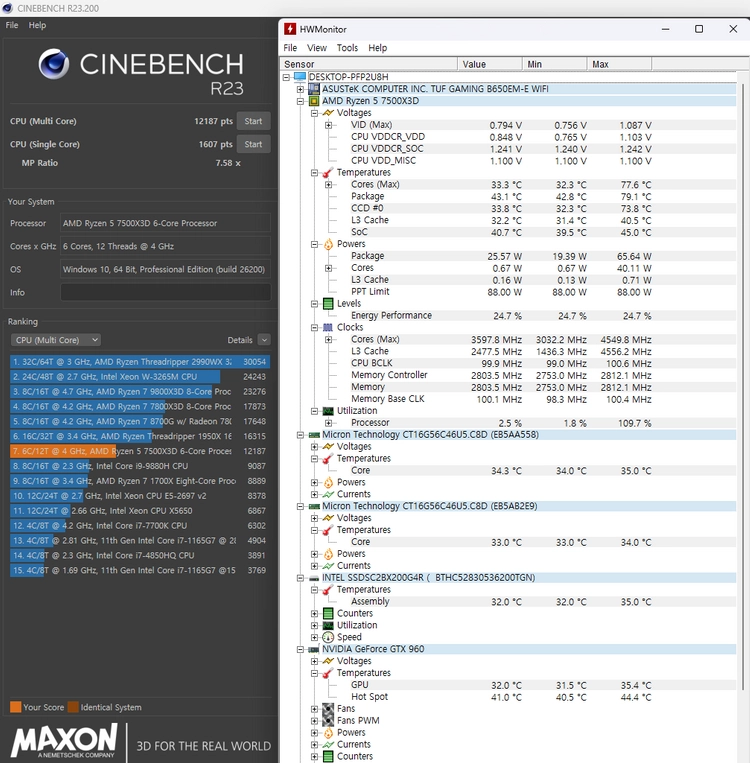The width and height of the screenshot is (750, 763).
Task: Click the Min column header
Action: click(554, 64)
